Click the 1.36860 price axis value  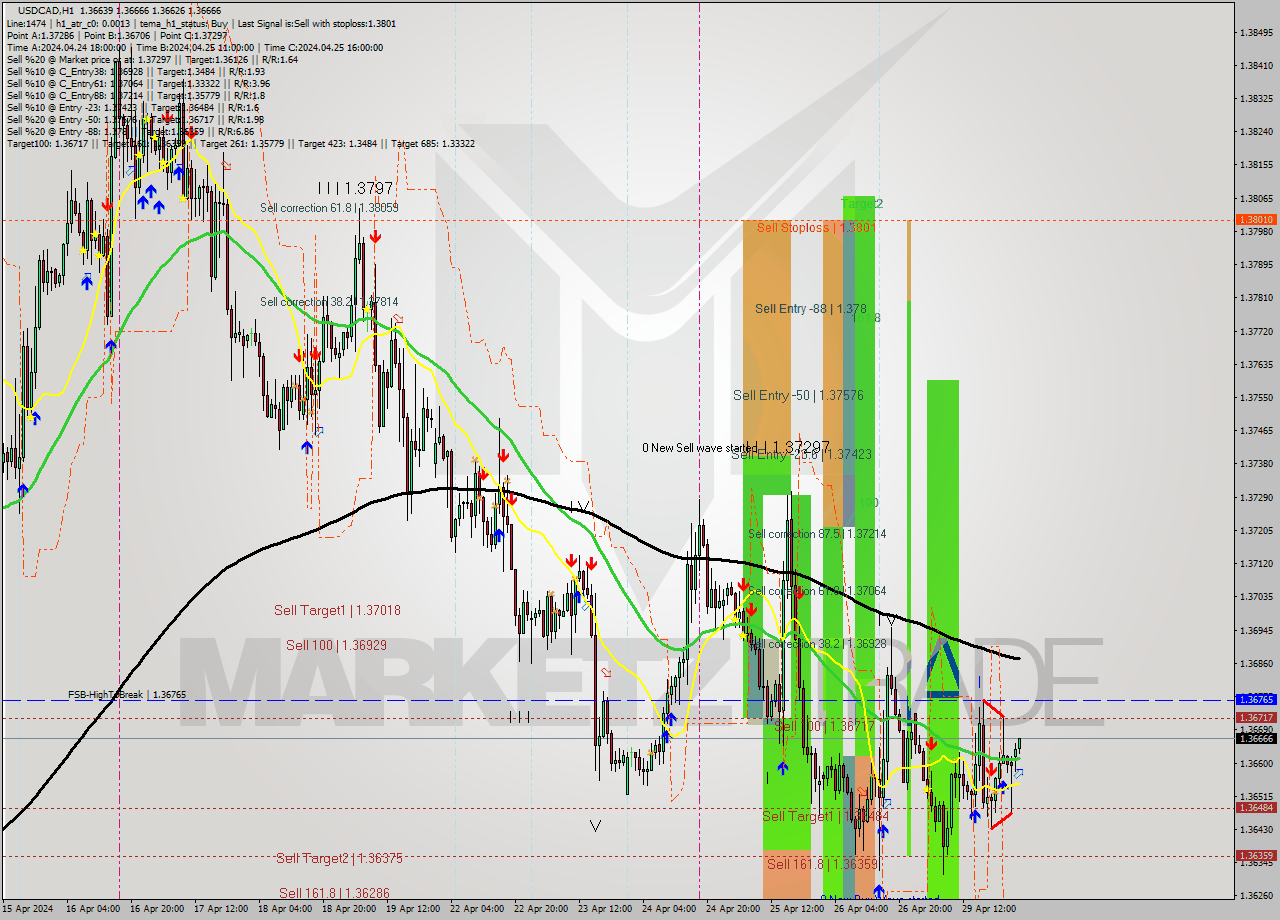coord(1256,663)
